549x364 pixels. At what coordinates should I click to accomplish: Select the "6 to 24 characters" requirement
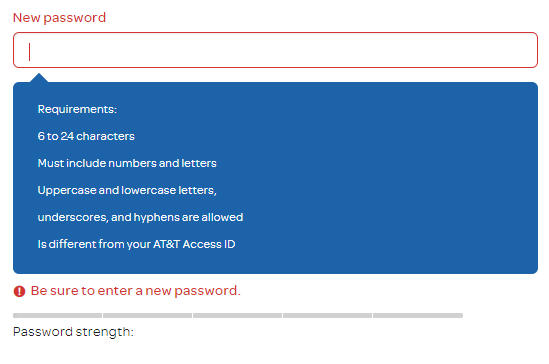(x=86, y=136)
